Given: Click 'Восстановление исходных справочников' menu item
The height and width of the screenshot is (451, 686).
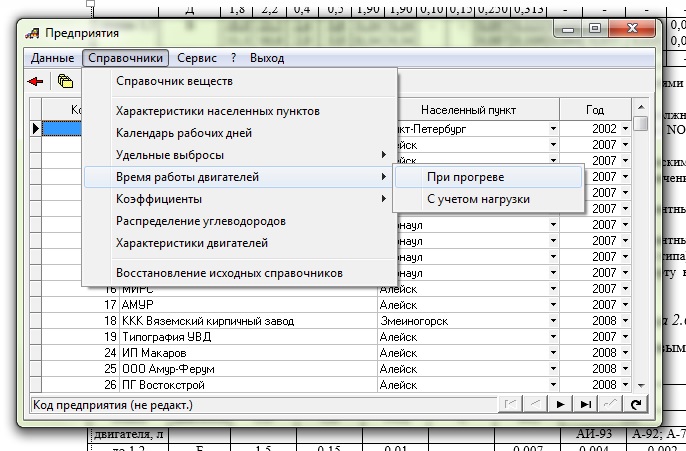Looking at the screenshot, I should pyautogui.click(x=229, y=272).
